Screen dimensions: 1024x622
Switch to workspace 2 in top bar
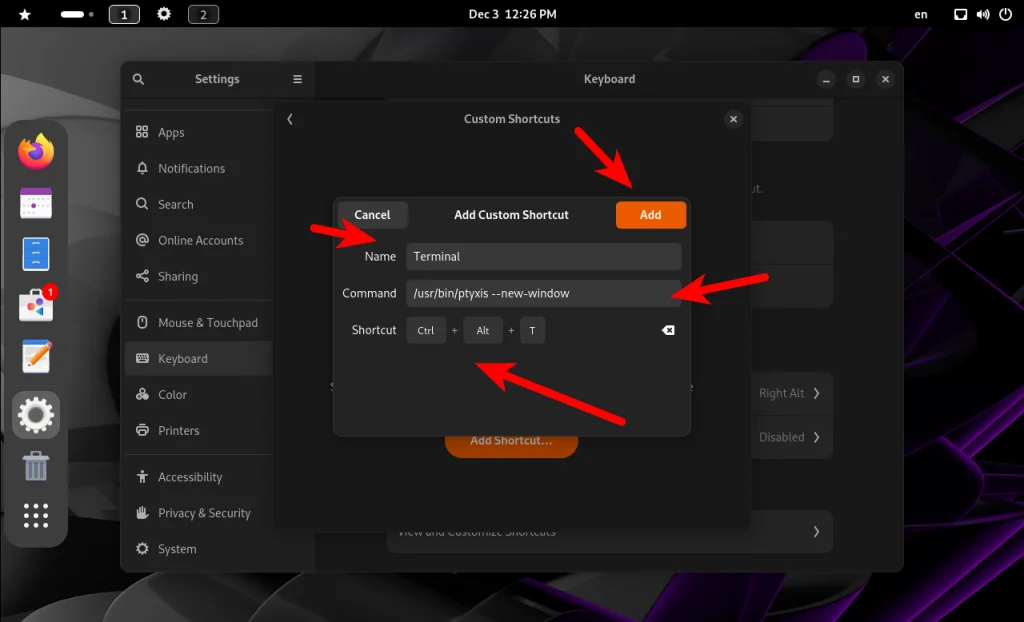[203, 14]
